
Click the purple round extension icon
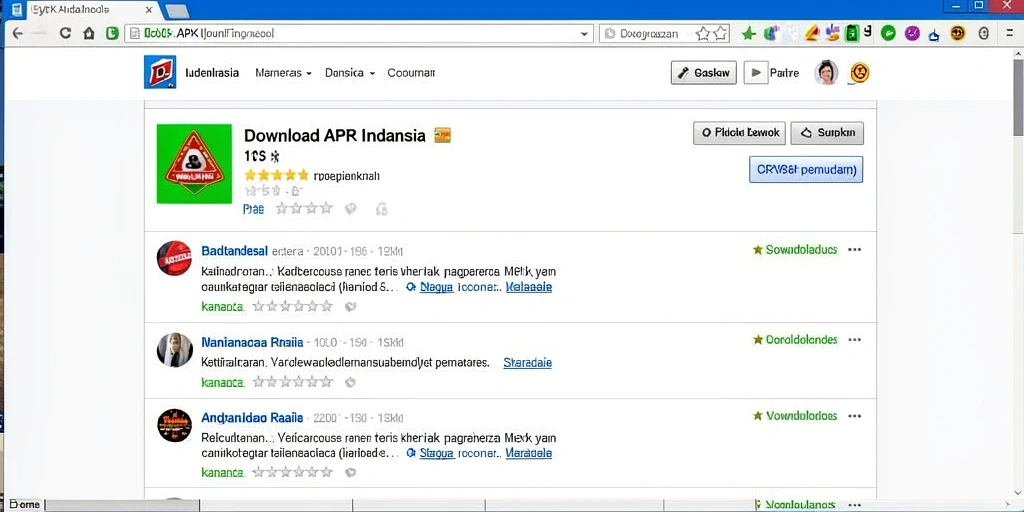click(x=912, y=33)
